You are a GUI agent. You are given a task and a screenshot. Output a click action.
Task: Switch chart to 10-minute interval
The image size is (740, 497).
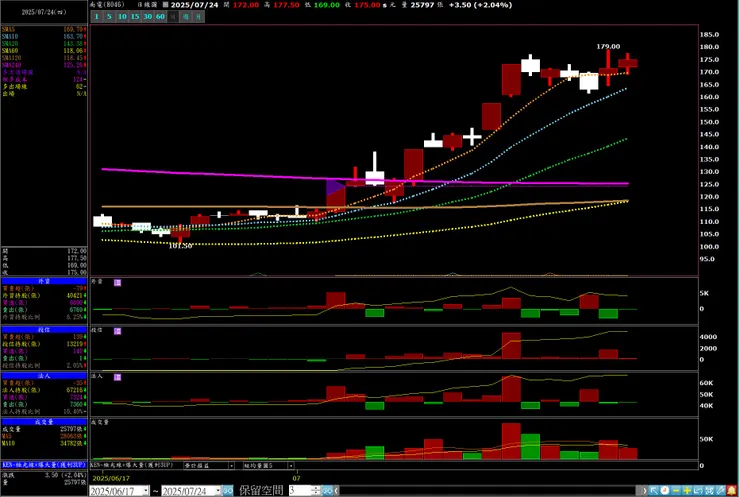pyautogui.click(x=122, y=17)
